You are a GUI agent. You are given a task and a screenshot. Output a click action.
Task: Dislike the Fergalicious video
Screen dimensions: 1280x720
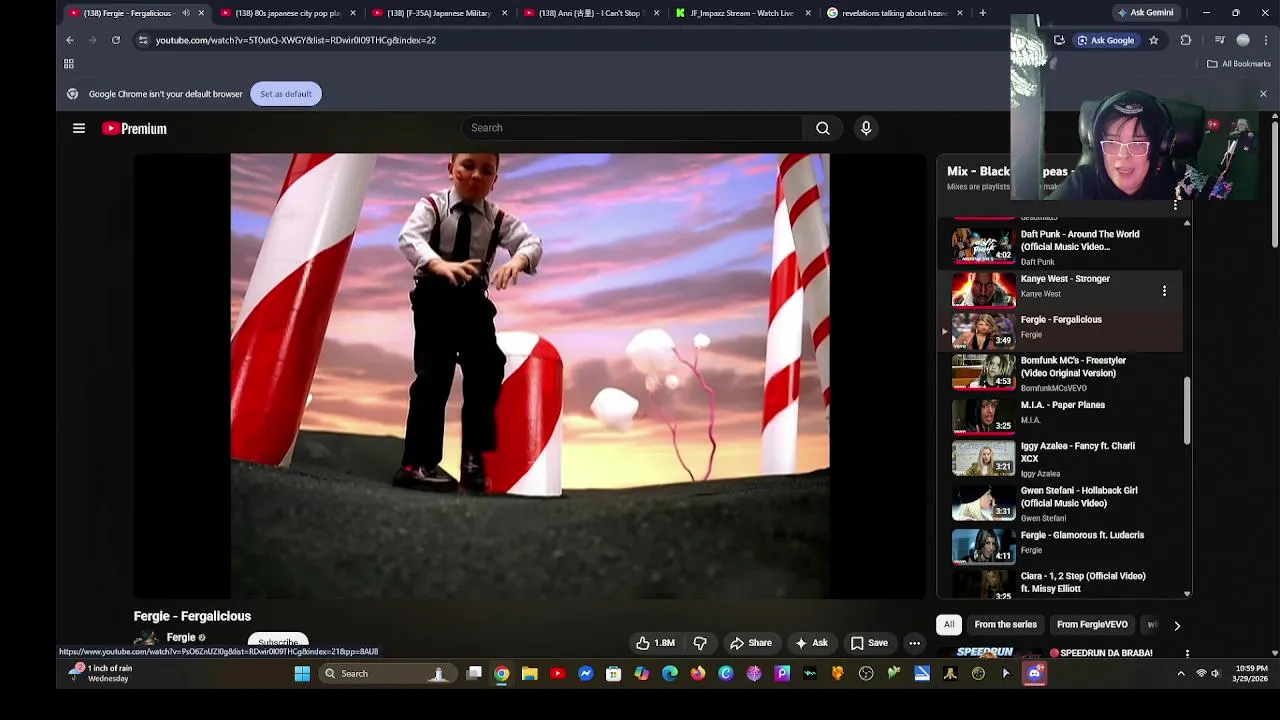point(700,643)
